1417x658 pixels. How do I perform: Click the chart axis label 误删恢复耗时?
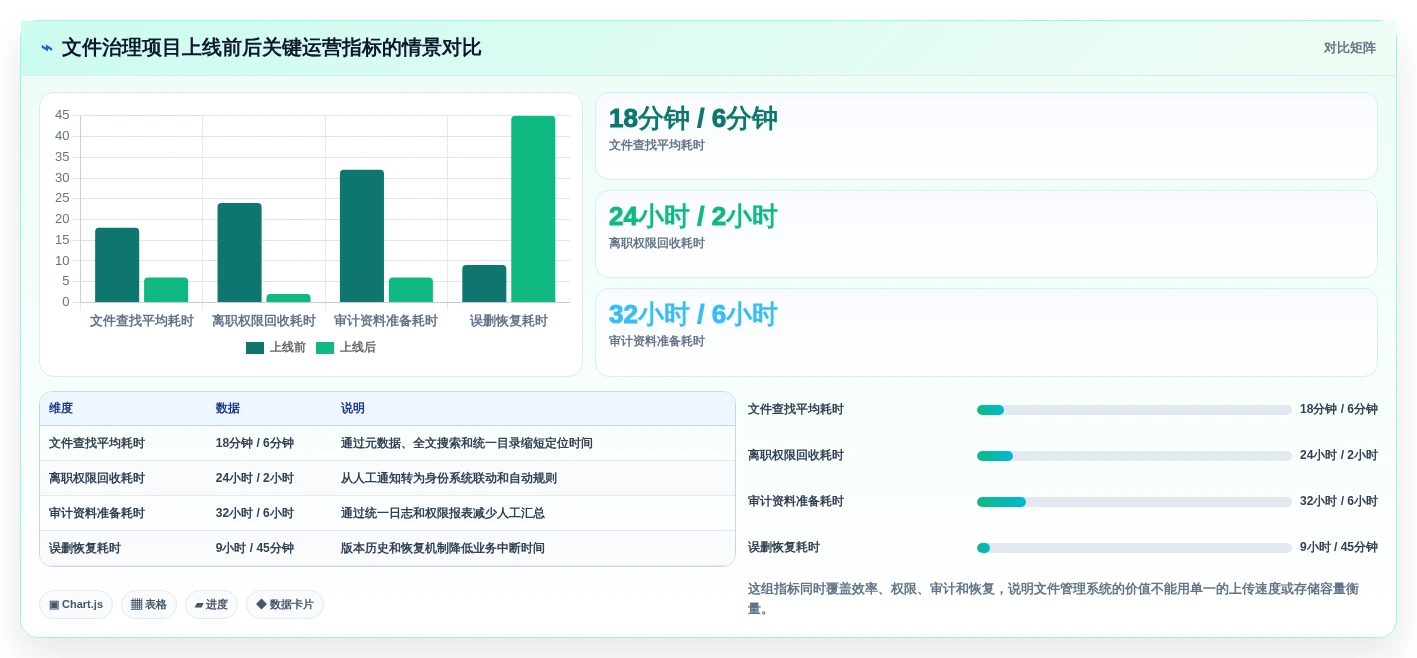coord(509,321)
